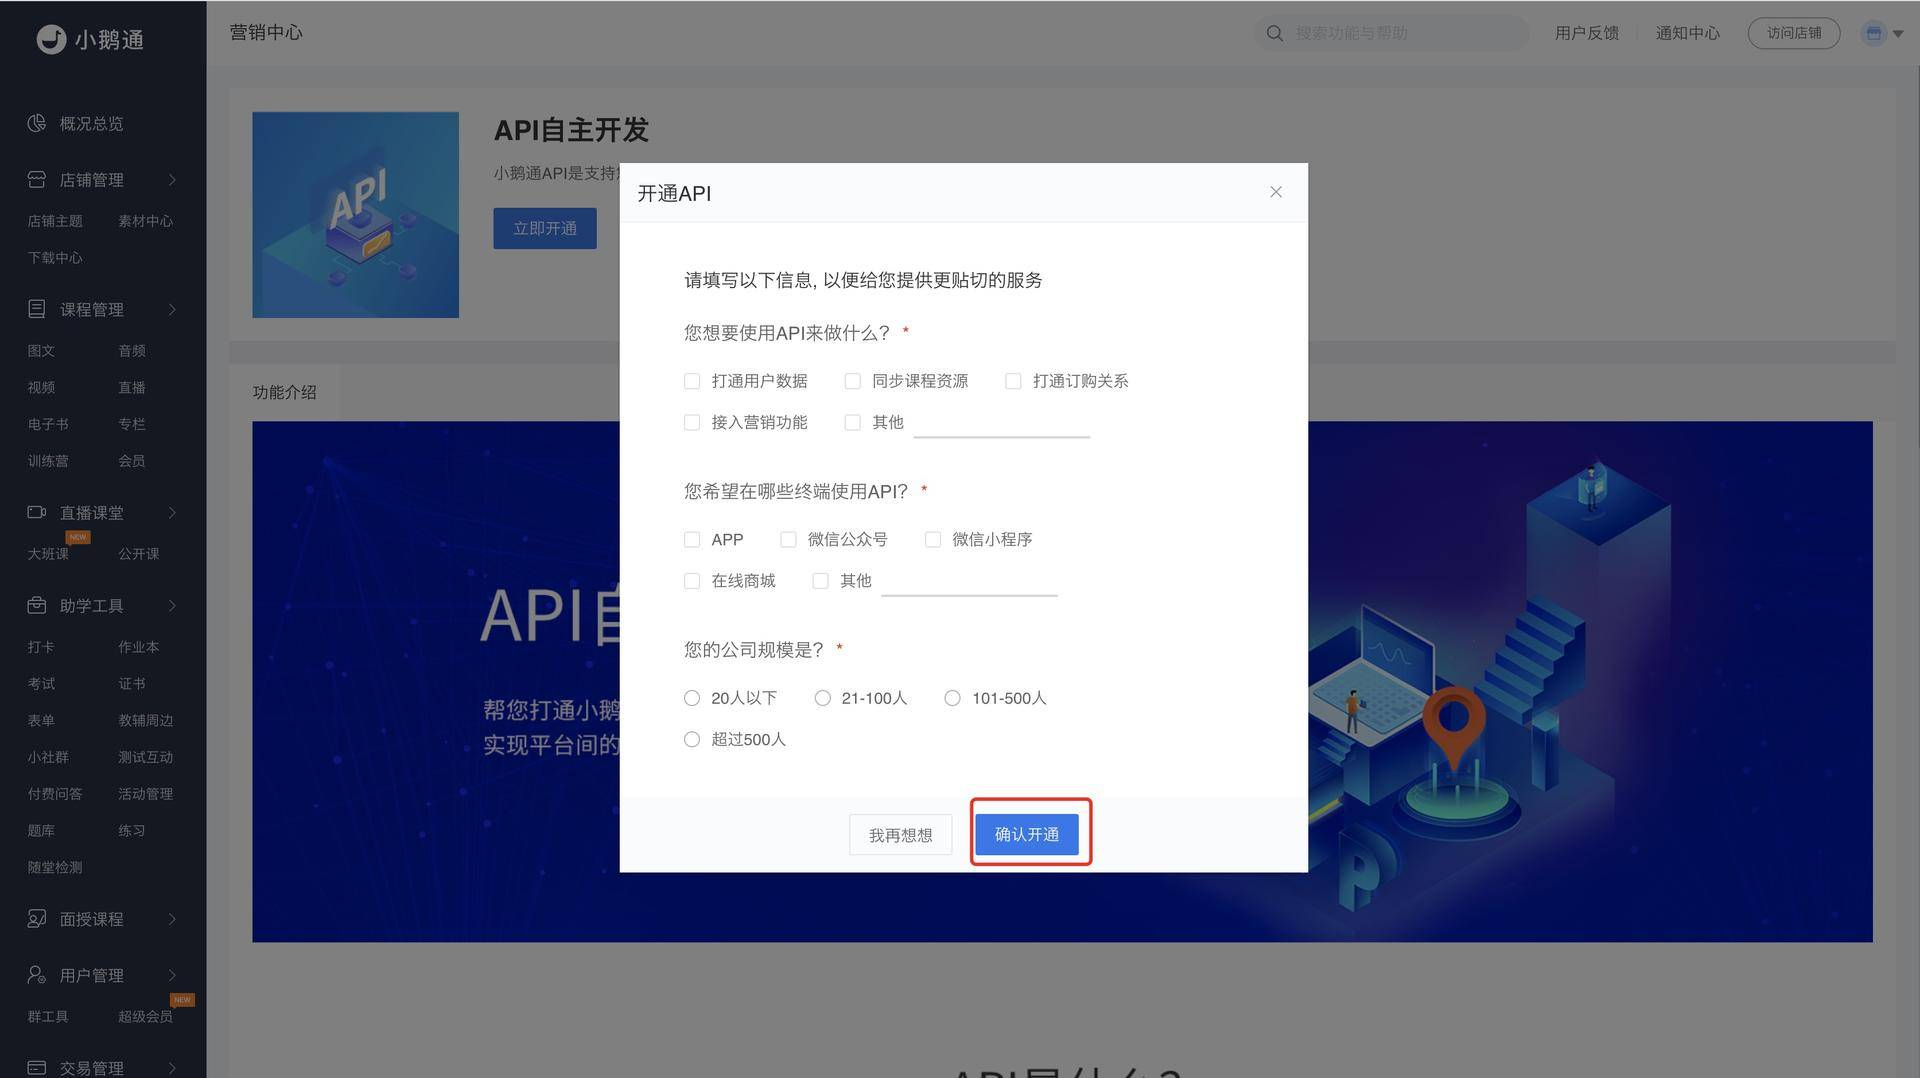Open 随堂检测 menu item
The width and height of the screenshot is (1920, 1078).
55,868
